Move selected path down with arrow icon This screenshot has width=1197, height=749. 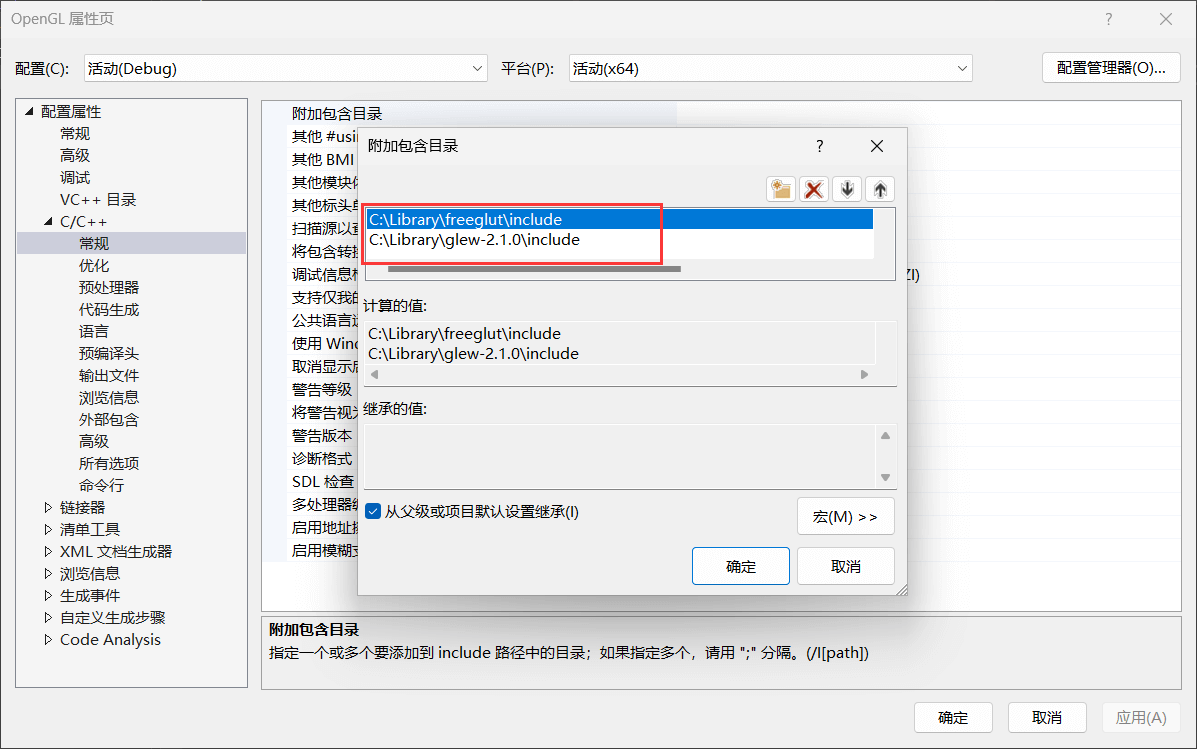[x=847, y=189]
